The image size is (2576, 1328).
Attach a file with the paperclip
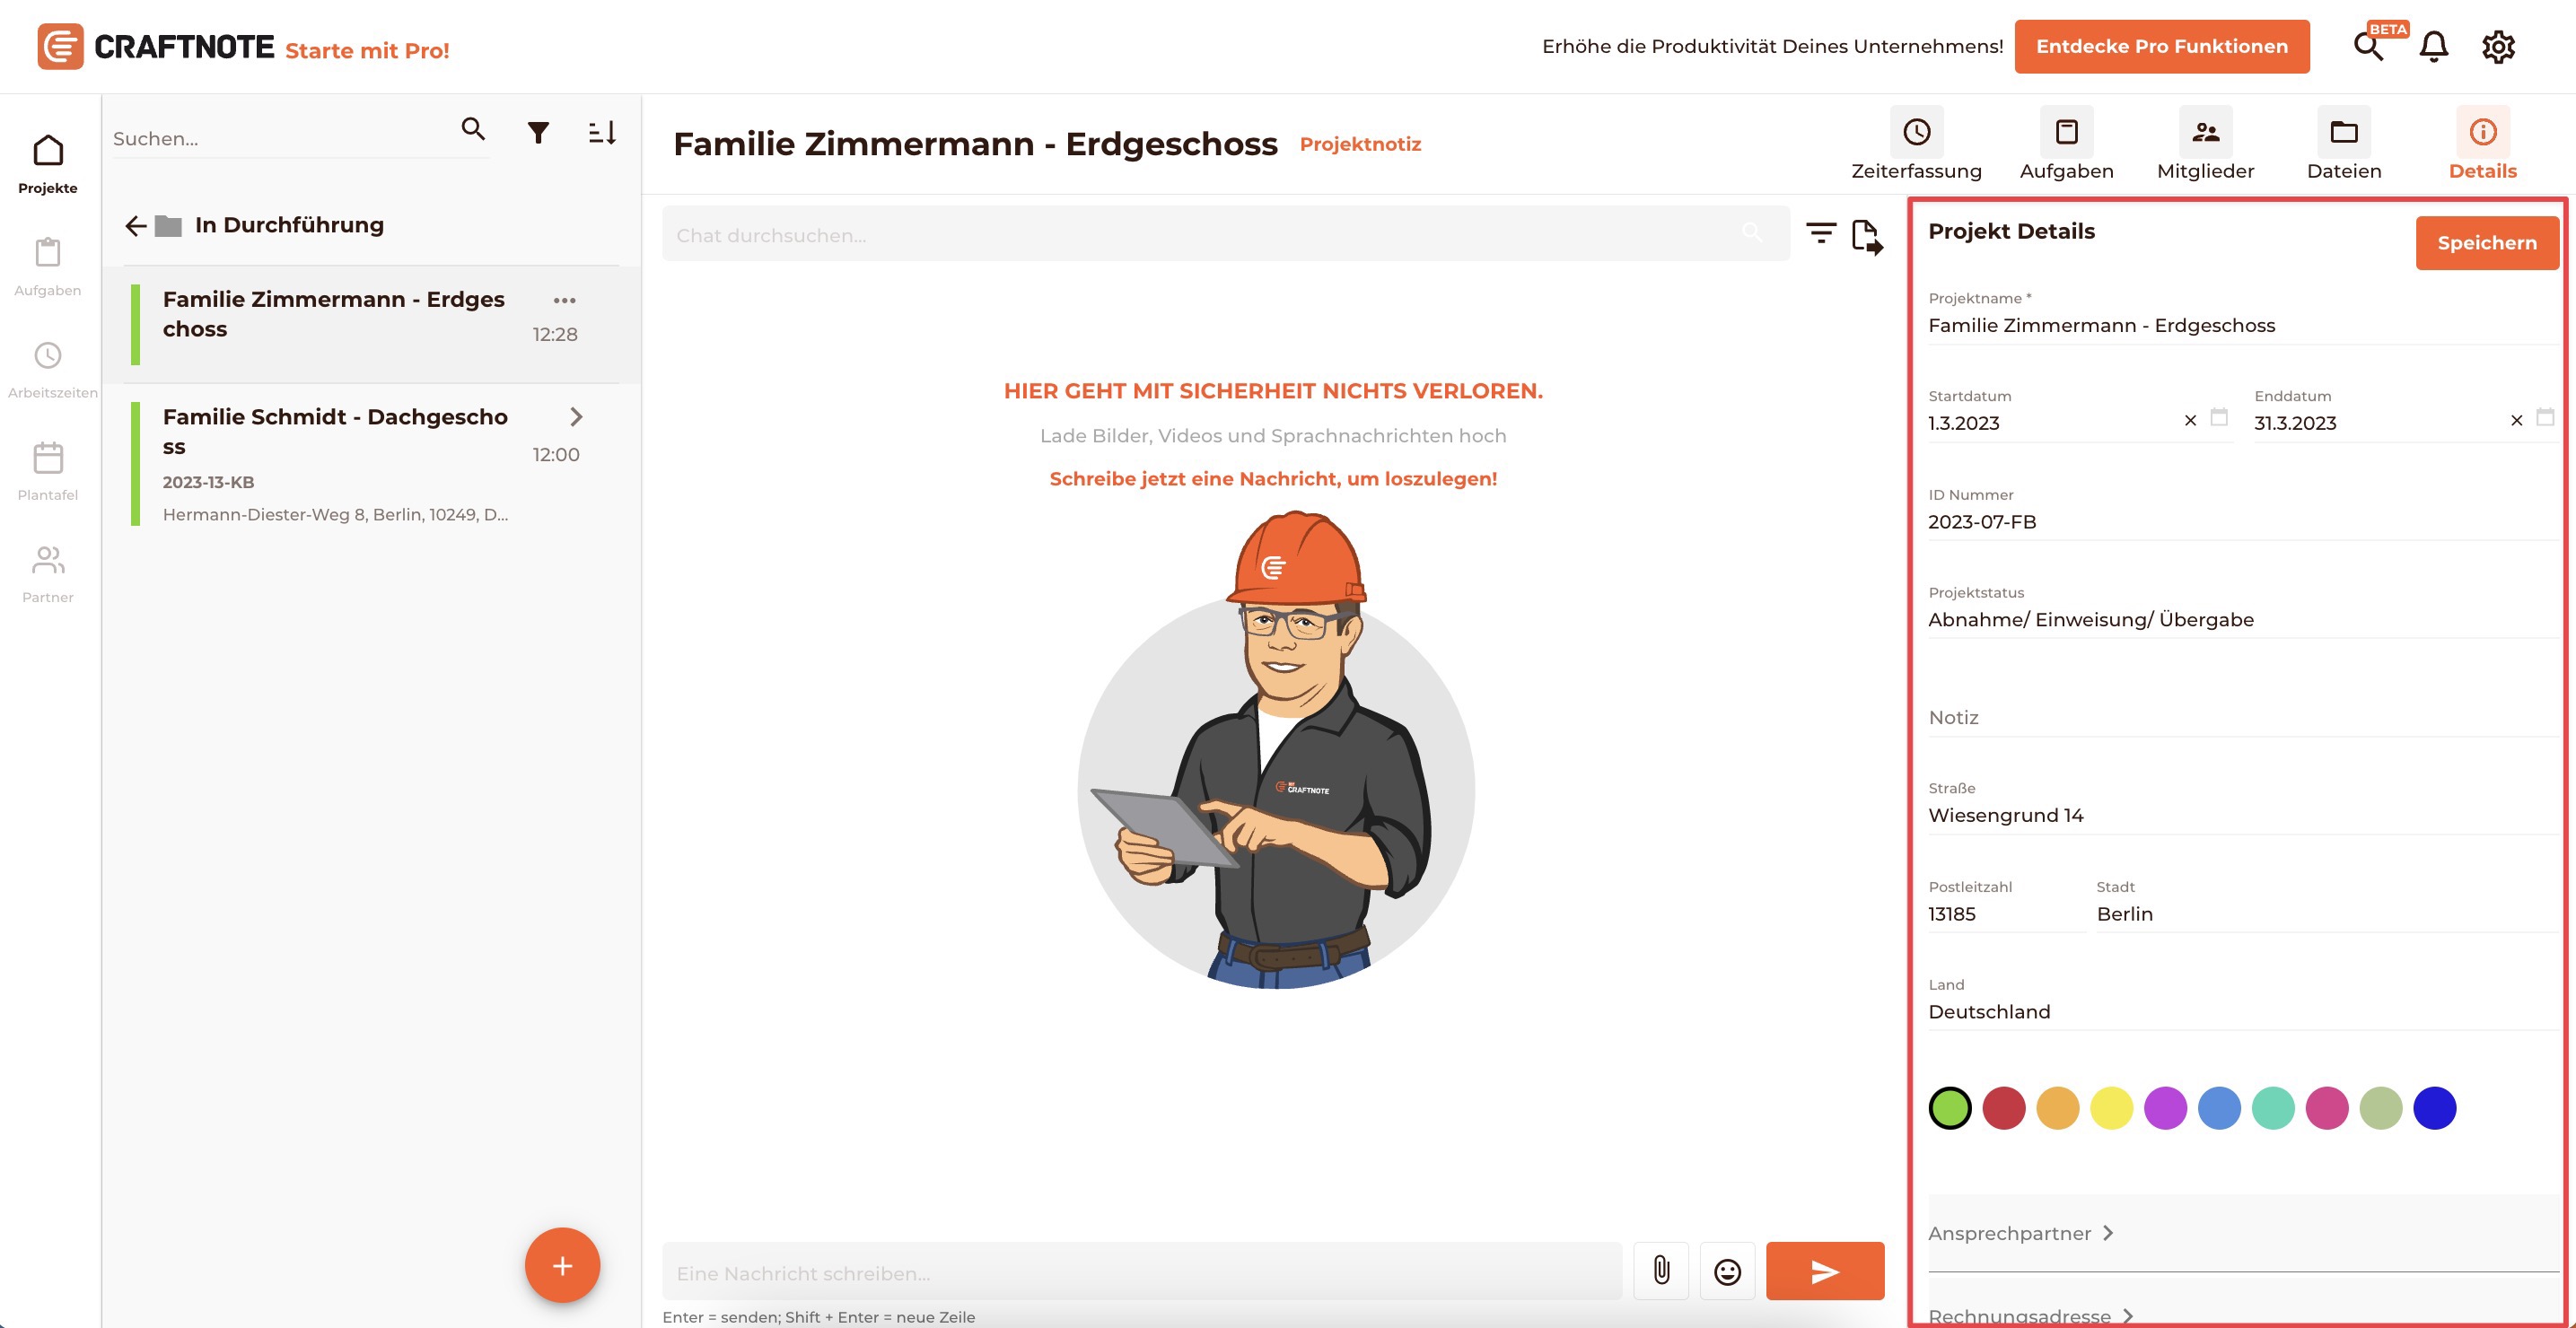click(x=1661, y=1270)
